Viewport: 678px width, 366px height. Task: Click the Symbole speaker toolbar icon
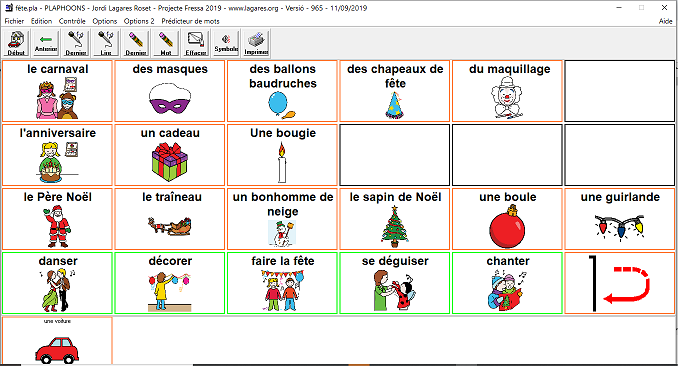tap(226, 43)
